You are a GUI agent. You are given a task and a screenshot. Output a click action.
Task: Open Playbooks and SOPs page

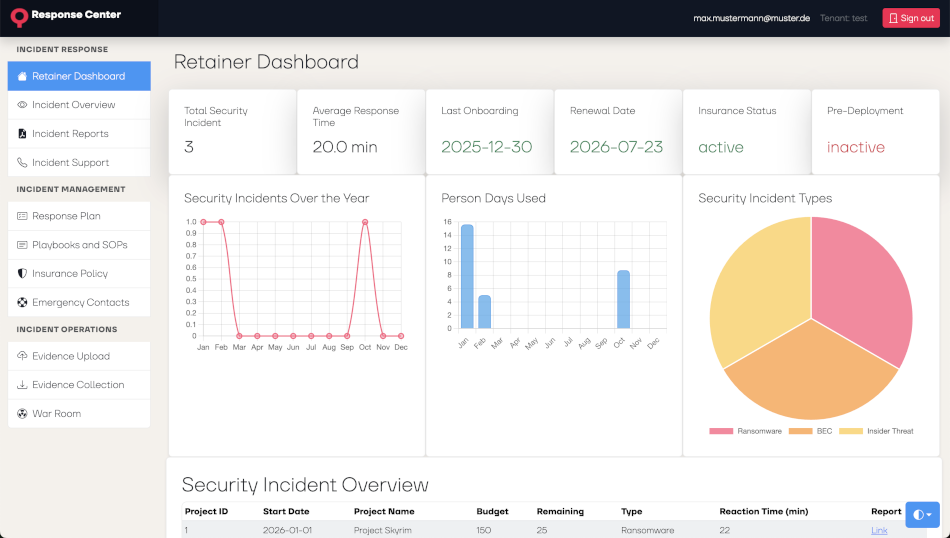tap(79, 245)
